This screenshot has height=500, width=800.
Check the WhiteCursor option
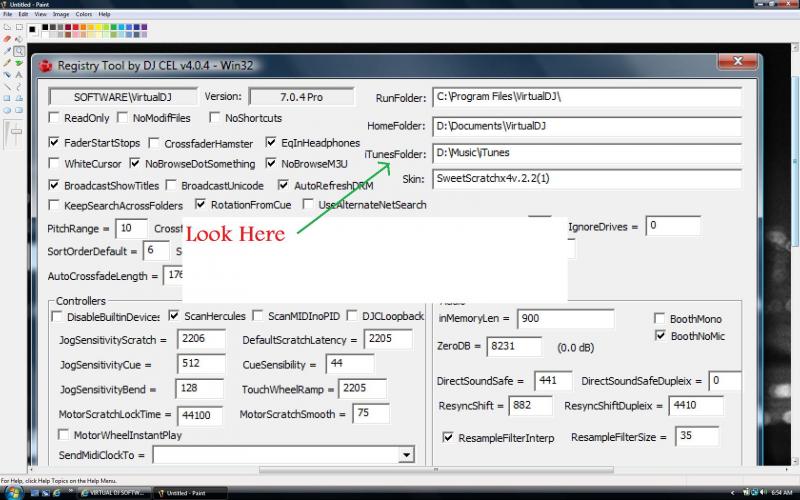[54, 163]
